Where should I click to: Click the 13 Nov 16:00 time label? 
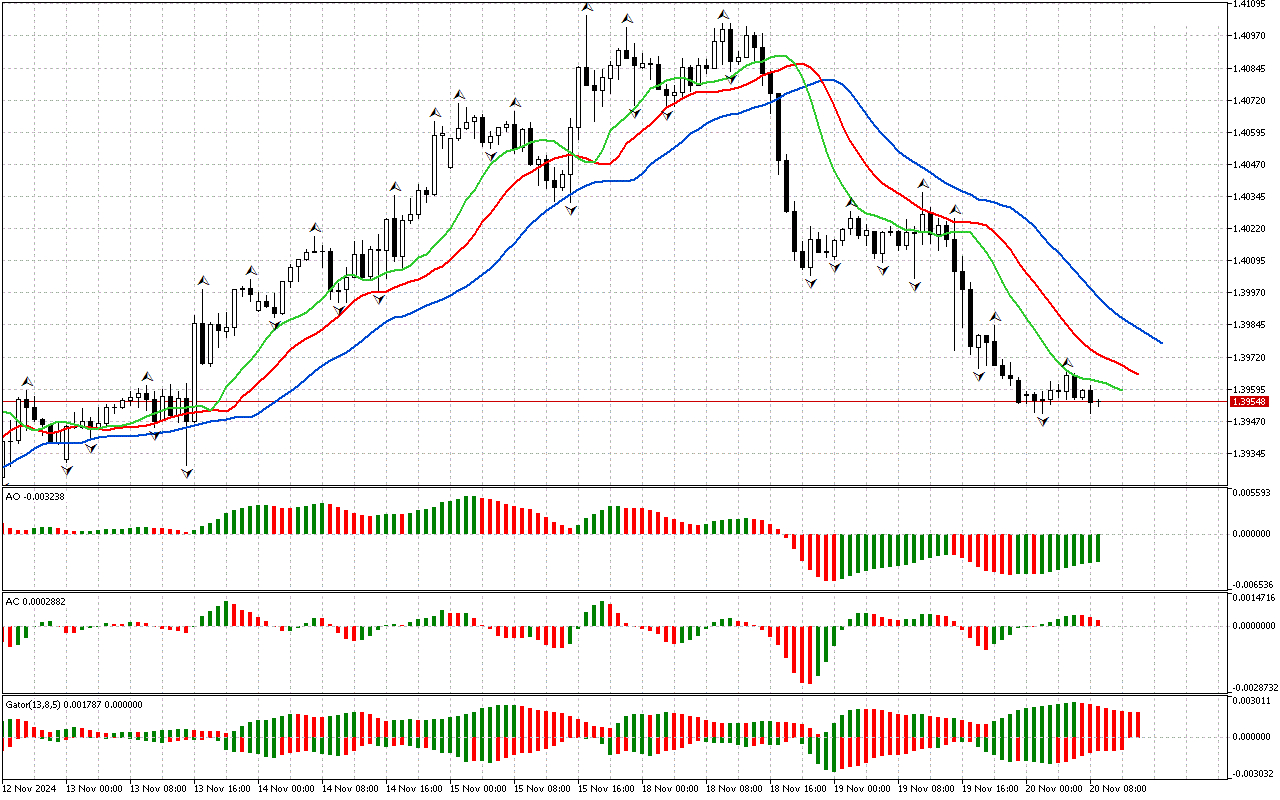(x=221, y=789)
